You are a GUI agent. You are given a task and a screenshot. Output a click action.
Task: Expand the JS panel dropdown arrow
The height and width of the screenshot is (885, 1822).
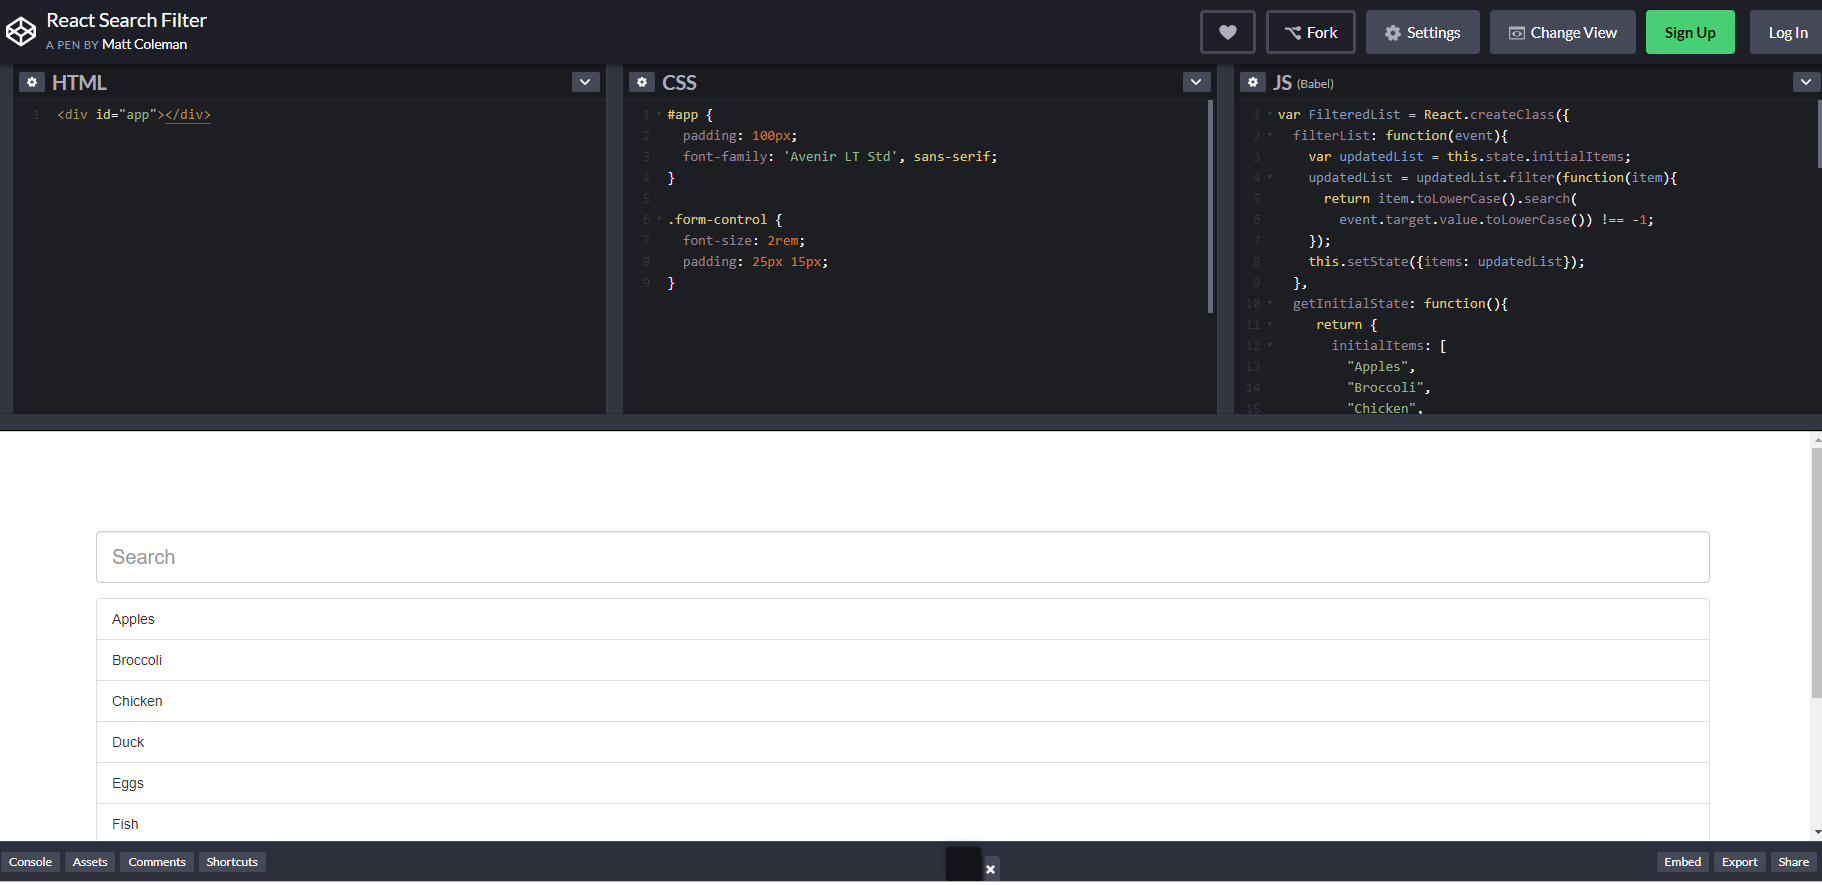pyautogui.click(x=1806, y=82)
